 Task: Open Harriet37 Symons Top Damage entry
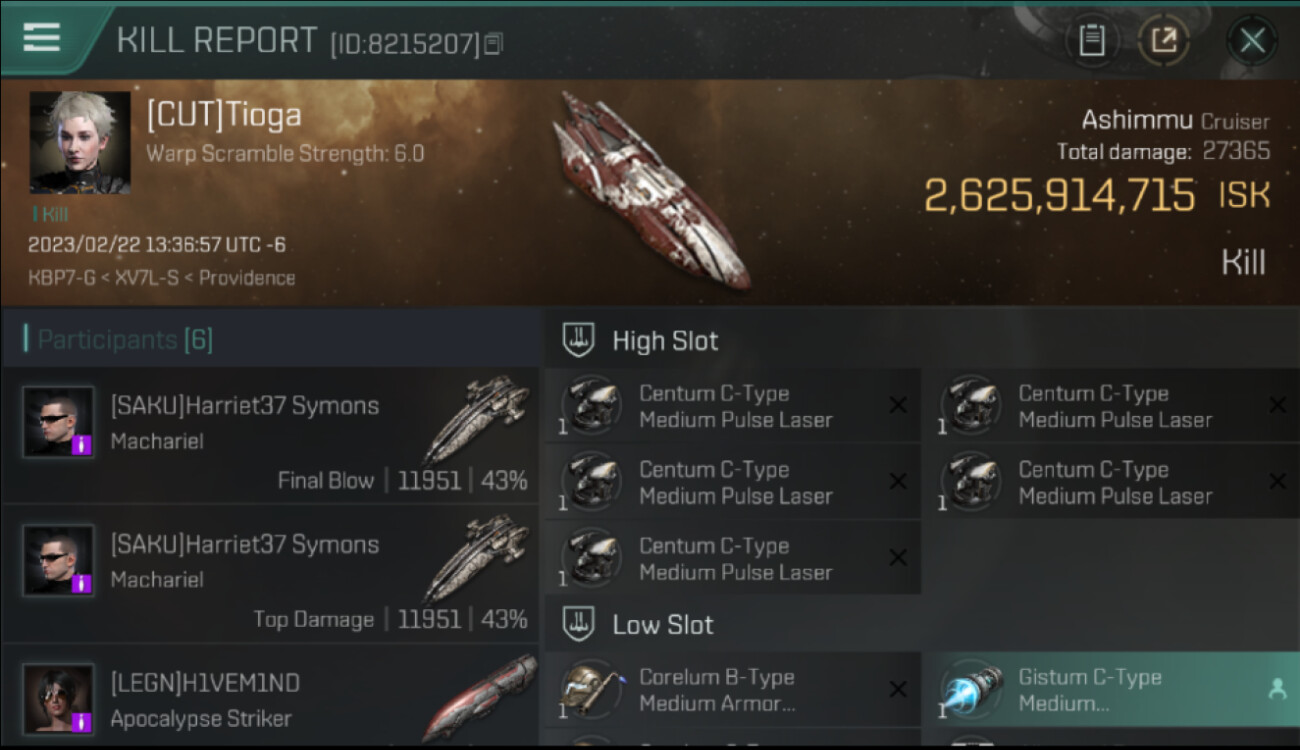pos(270,575)
